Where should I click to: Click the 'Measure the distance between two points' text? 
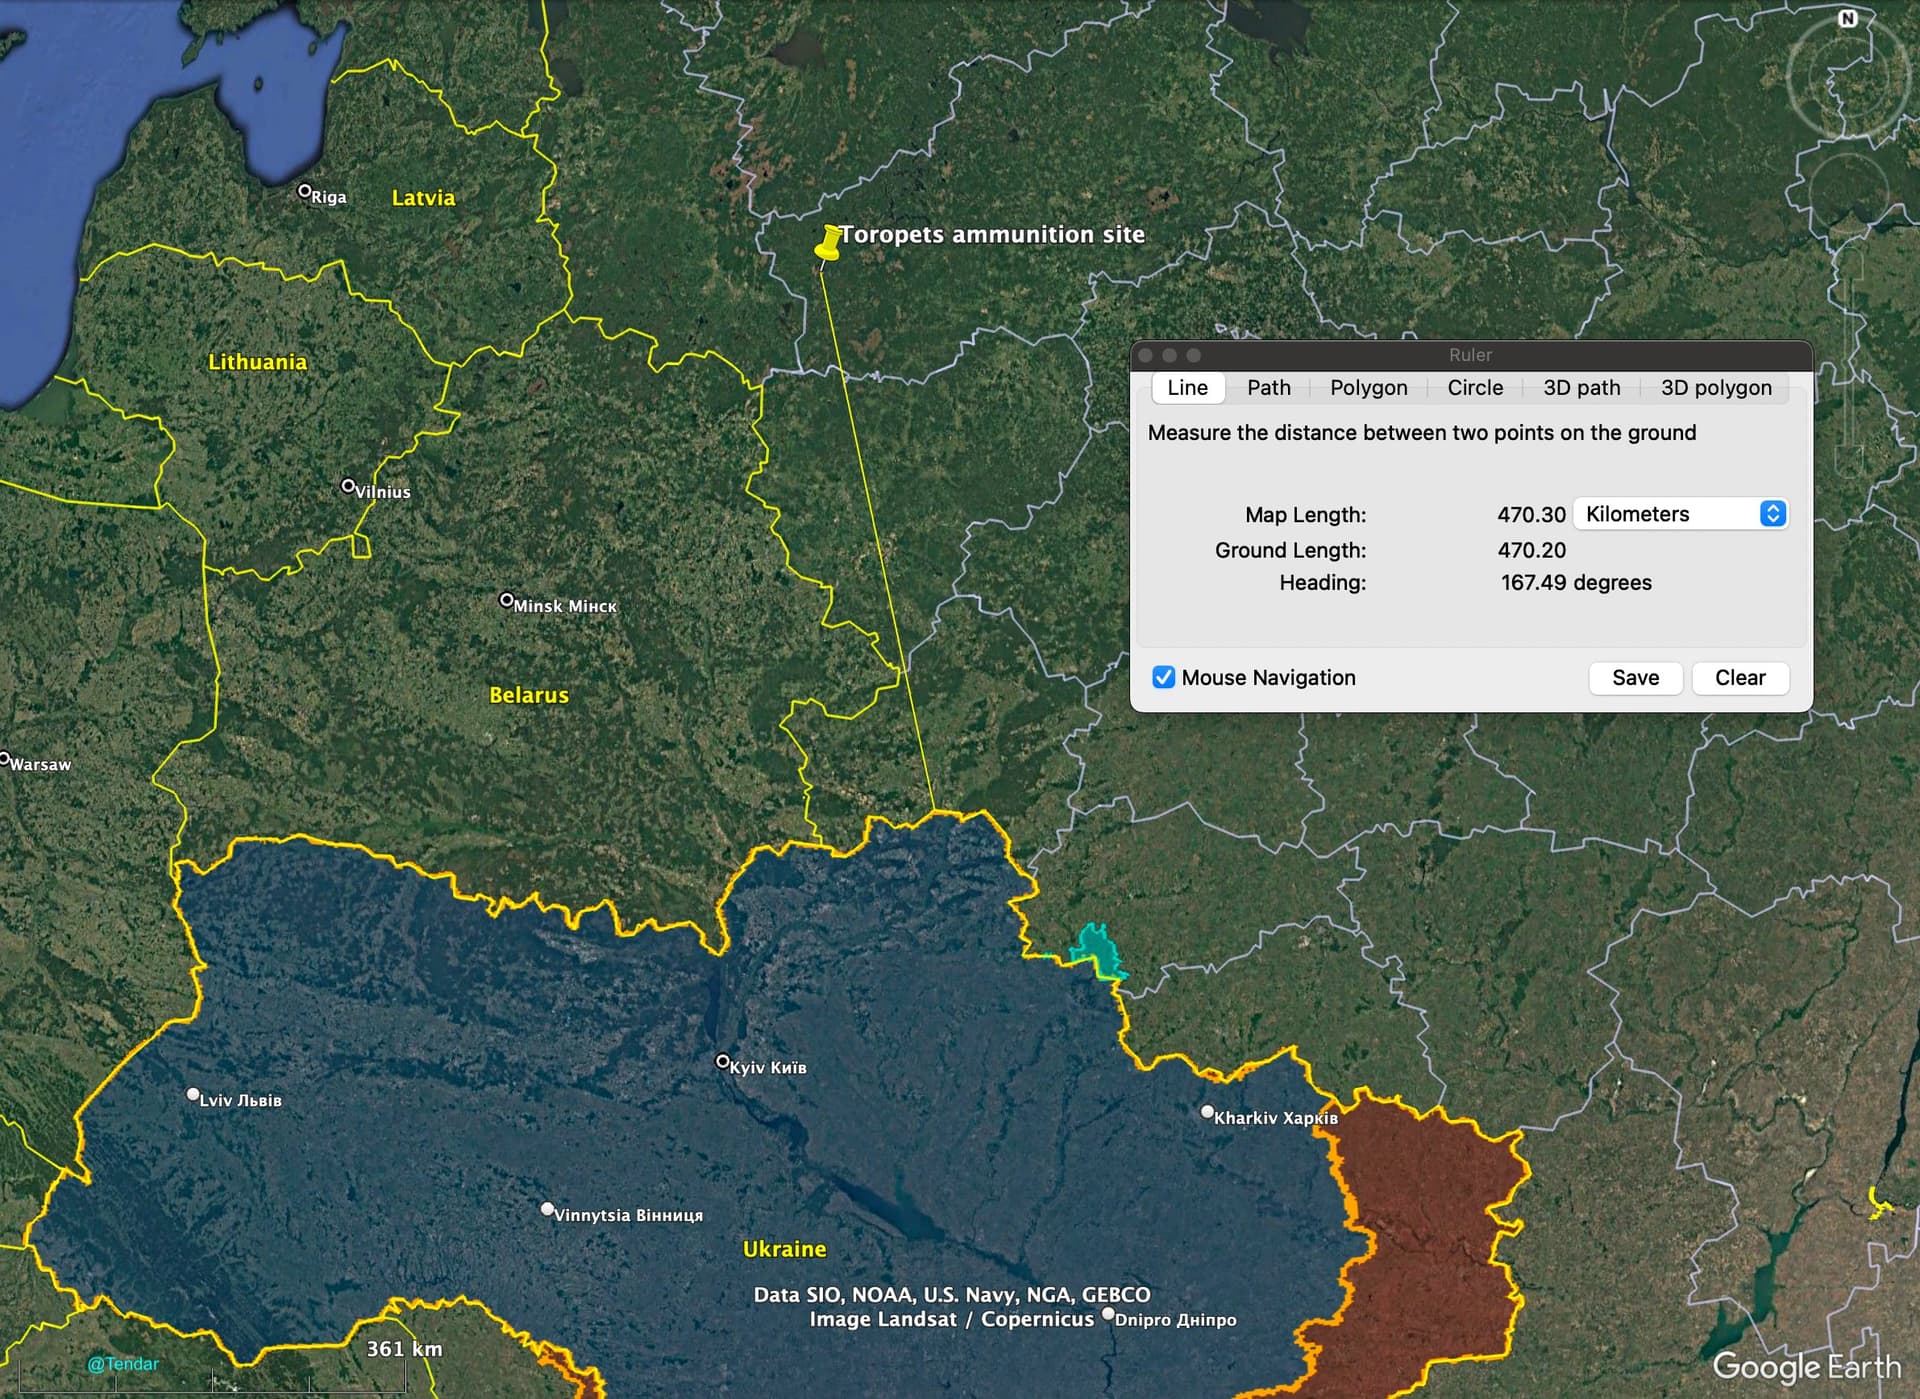click(x=1421, y=433)
